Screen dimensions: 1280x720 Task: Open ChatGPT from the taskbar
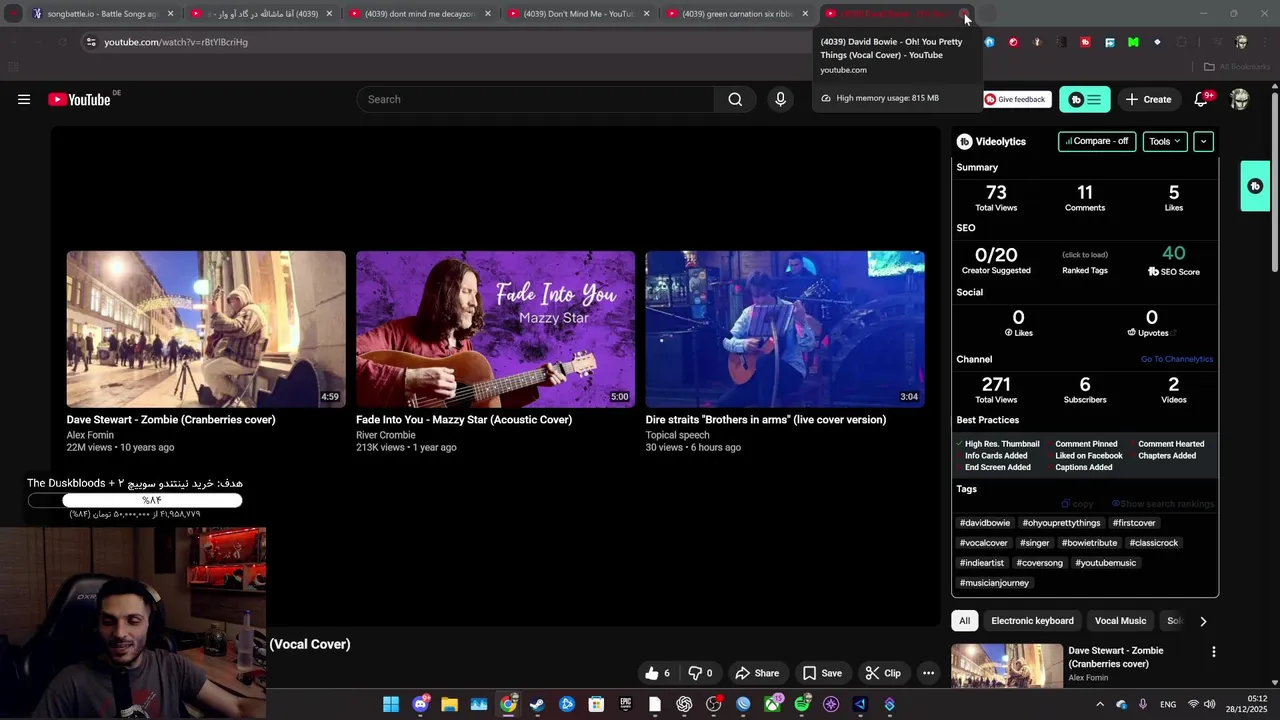point(684,704)
